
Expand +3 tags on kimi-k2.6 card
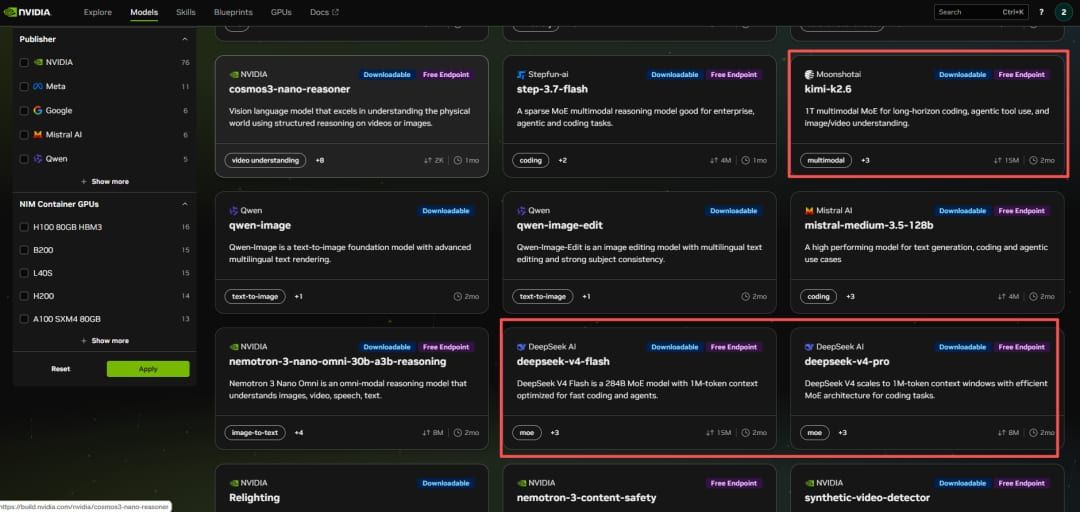(865, 161)
